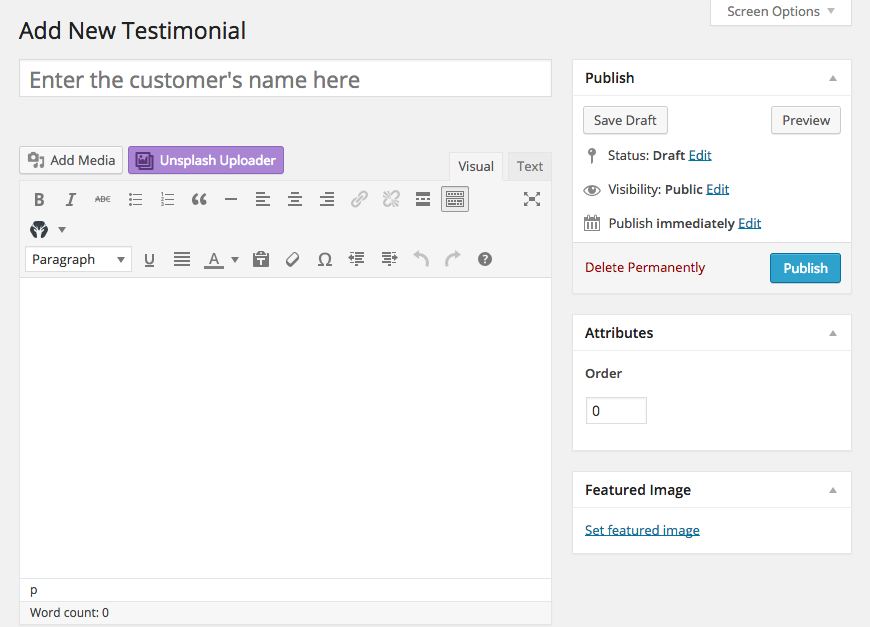This screenshot has height=627, width=870.
Task: Collapse the Attributes panel
Action: coord(833,333)
